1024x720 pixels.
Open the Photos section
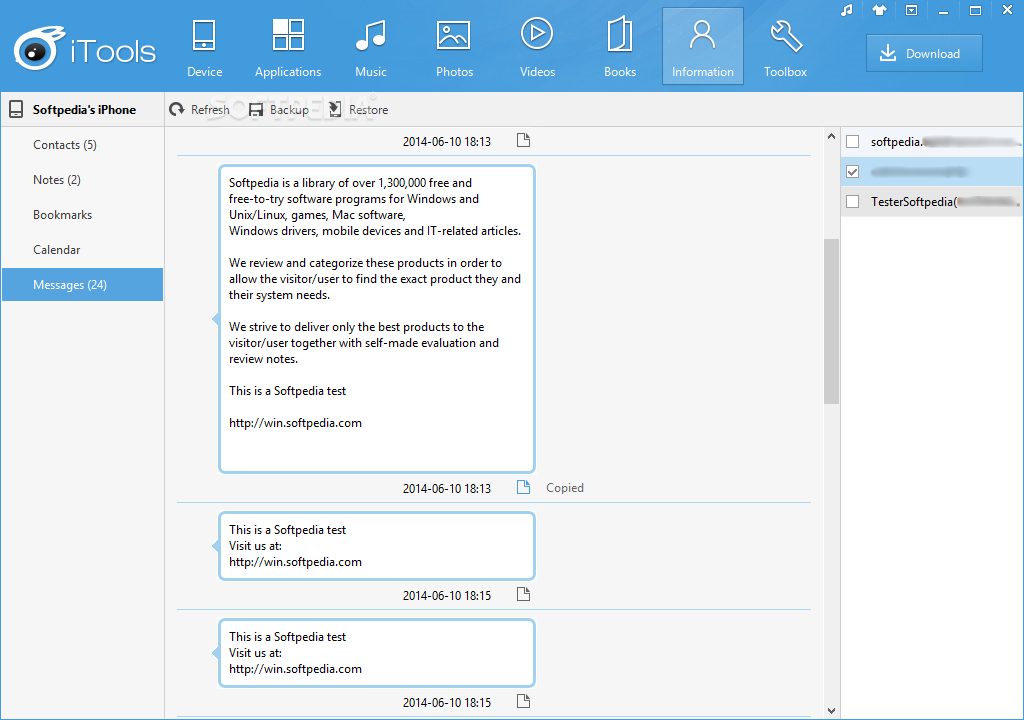click(454, 47)
